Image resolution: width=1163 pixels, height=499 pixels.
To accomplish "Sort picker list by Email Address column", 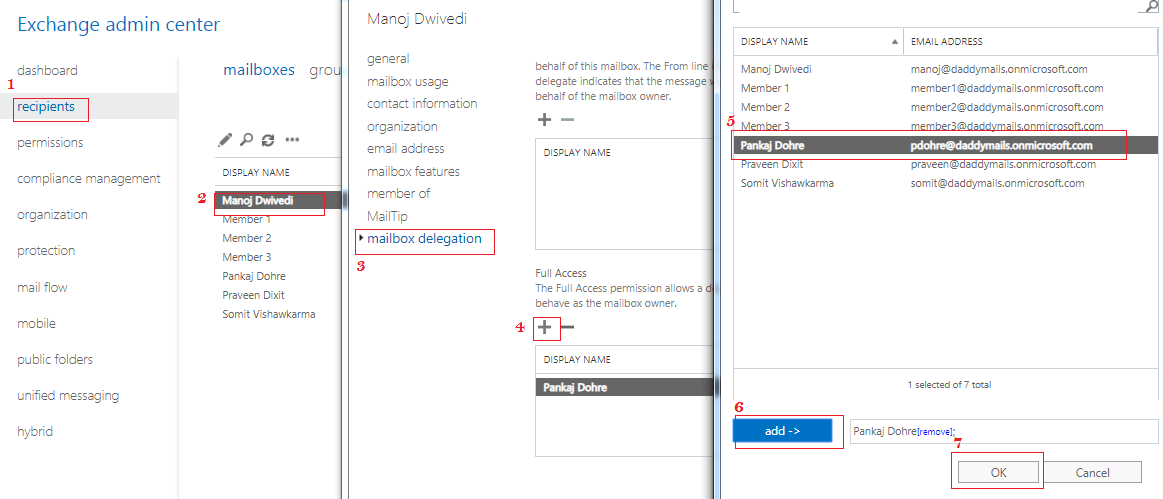I will [946, 42].
